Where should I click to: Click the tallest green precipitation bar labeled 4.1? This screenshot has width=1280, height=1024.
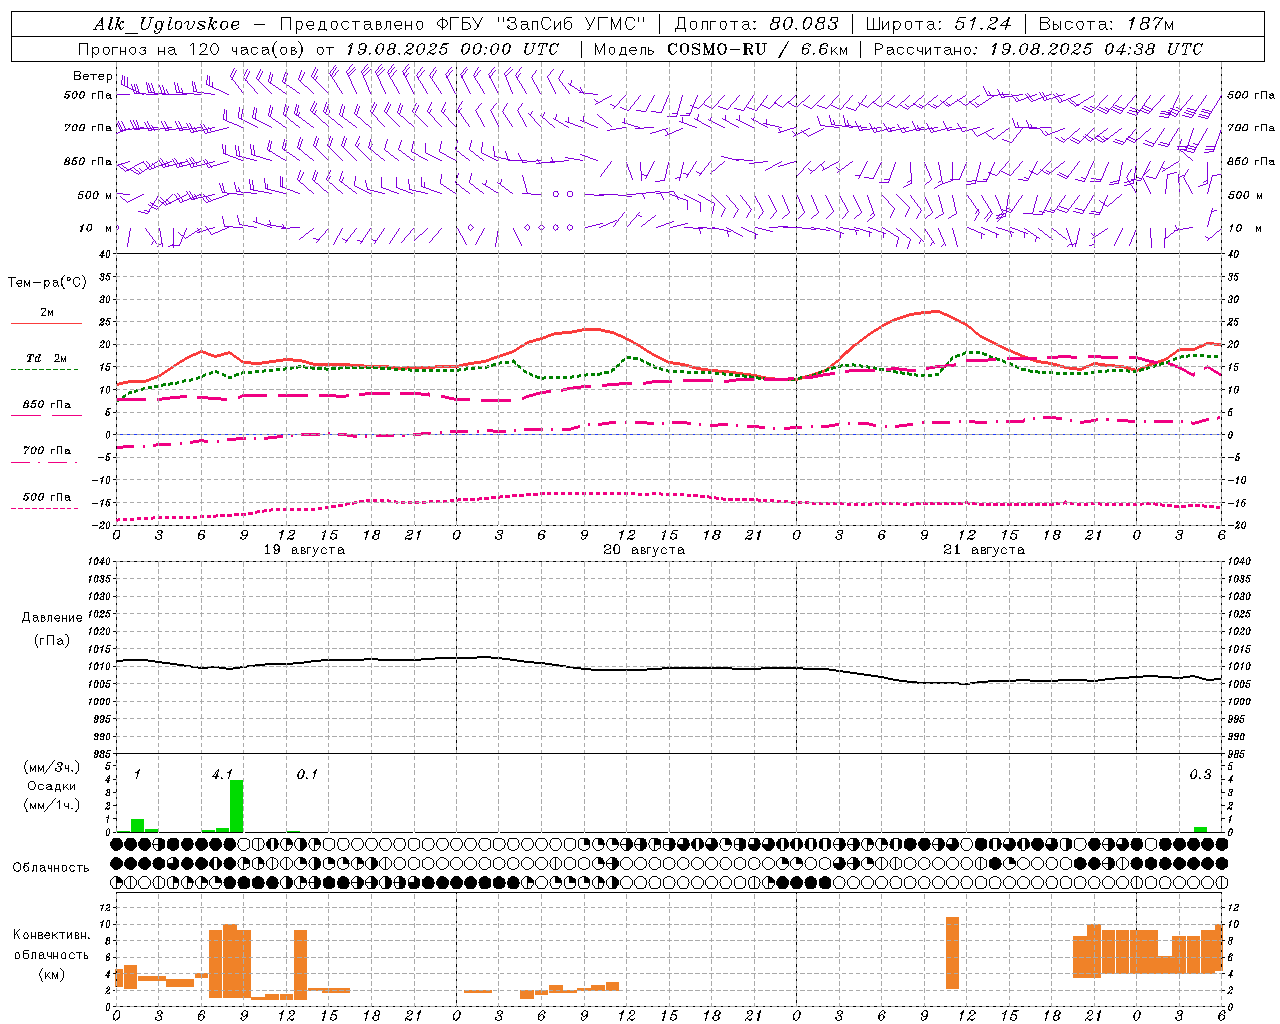[x=237, y=806]
